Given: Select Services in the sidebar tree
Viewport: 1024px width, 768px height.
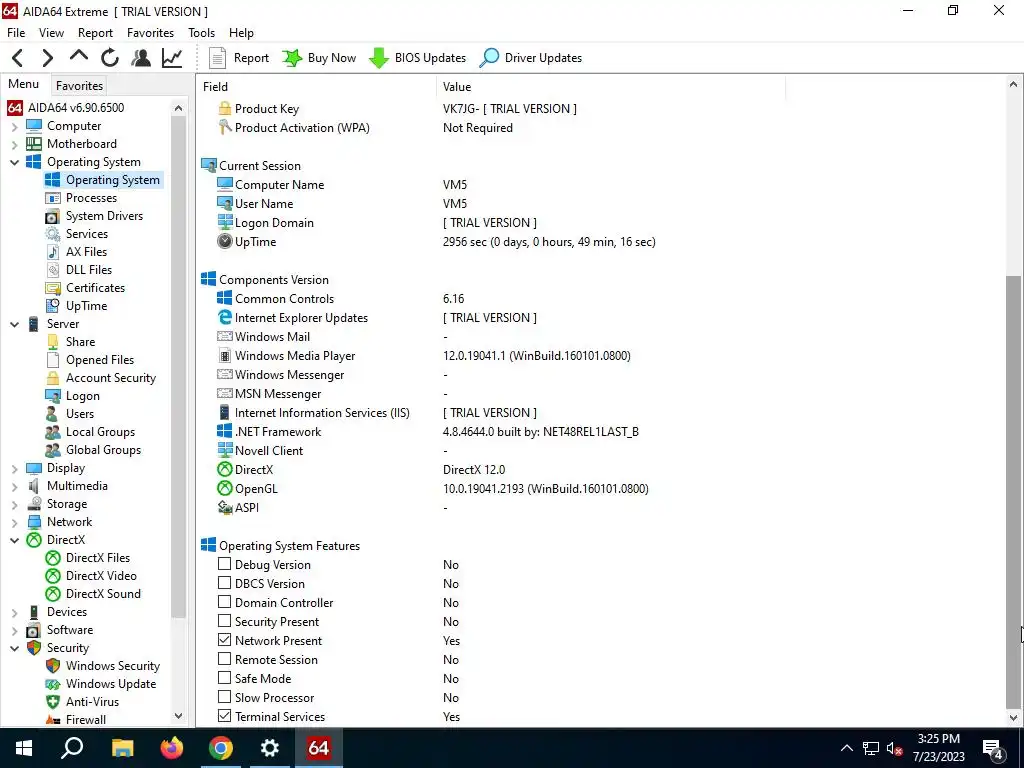Looking at the screenshot, I should [87, 234].
